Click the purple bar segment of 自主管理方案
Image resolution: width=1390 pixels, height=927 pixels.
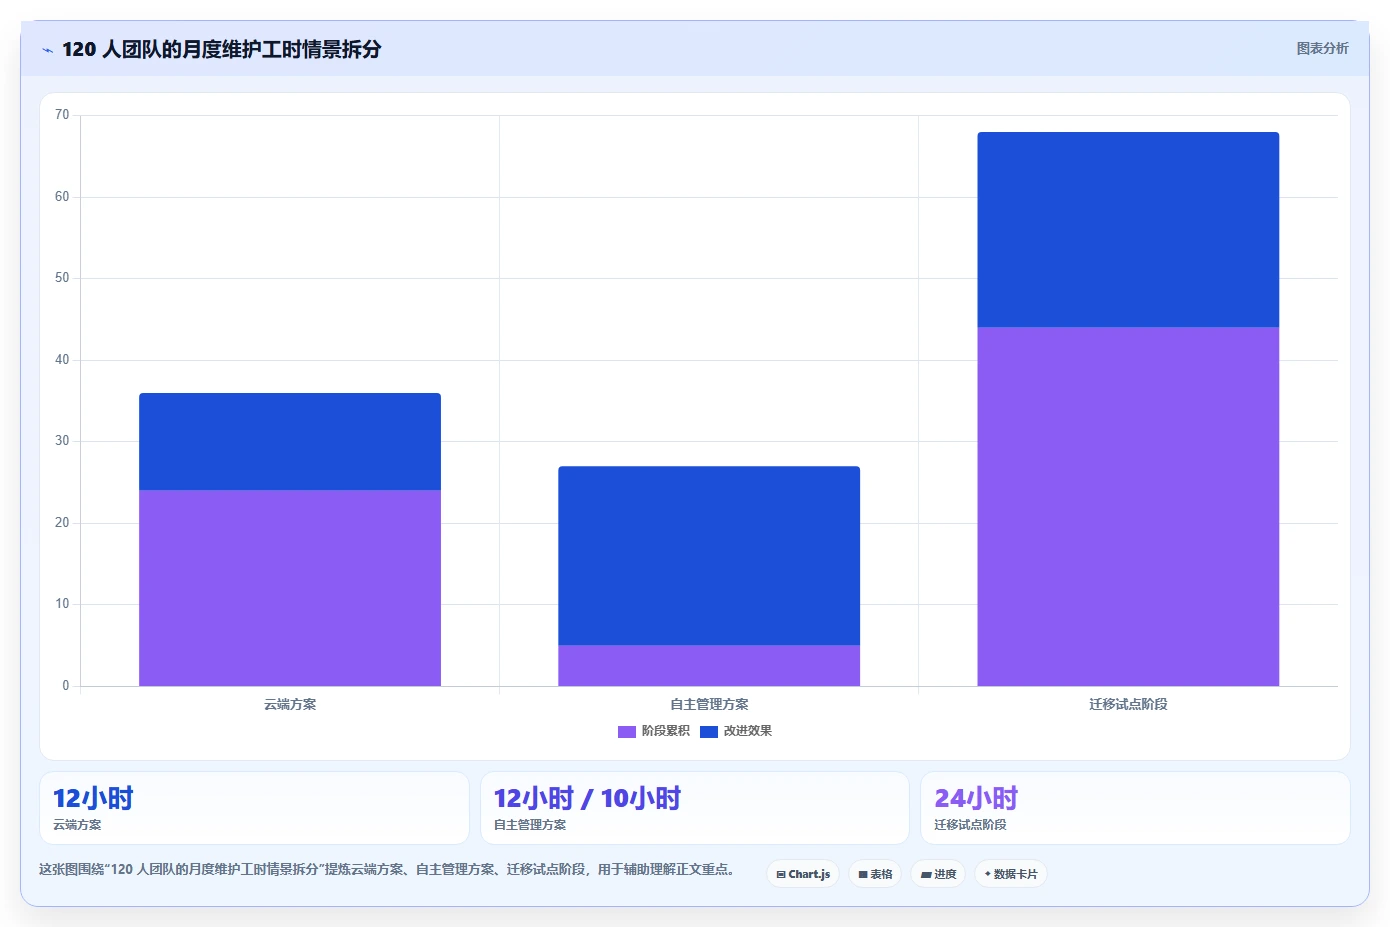tap(709, 665)
